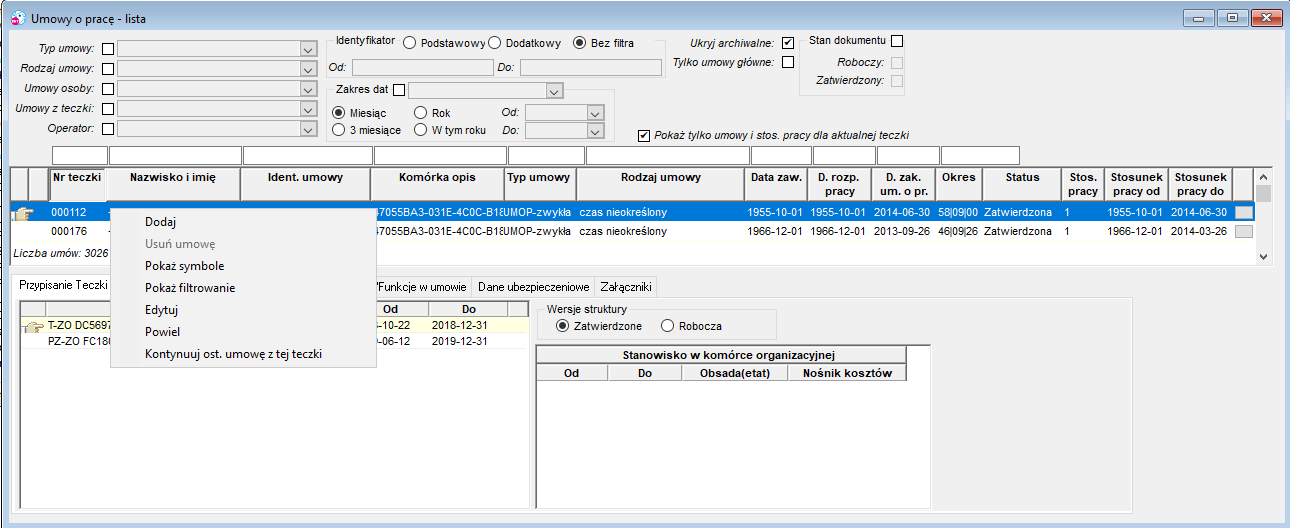This screenshot has height=528, width=1290.
Task: Uncheck Ukryj archiwalne
Action: click(788, 43)
